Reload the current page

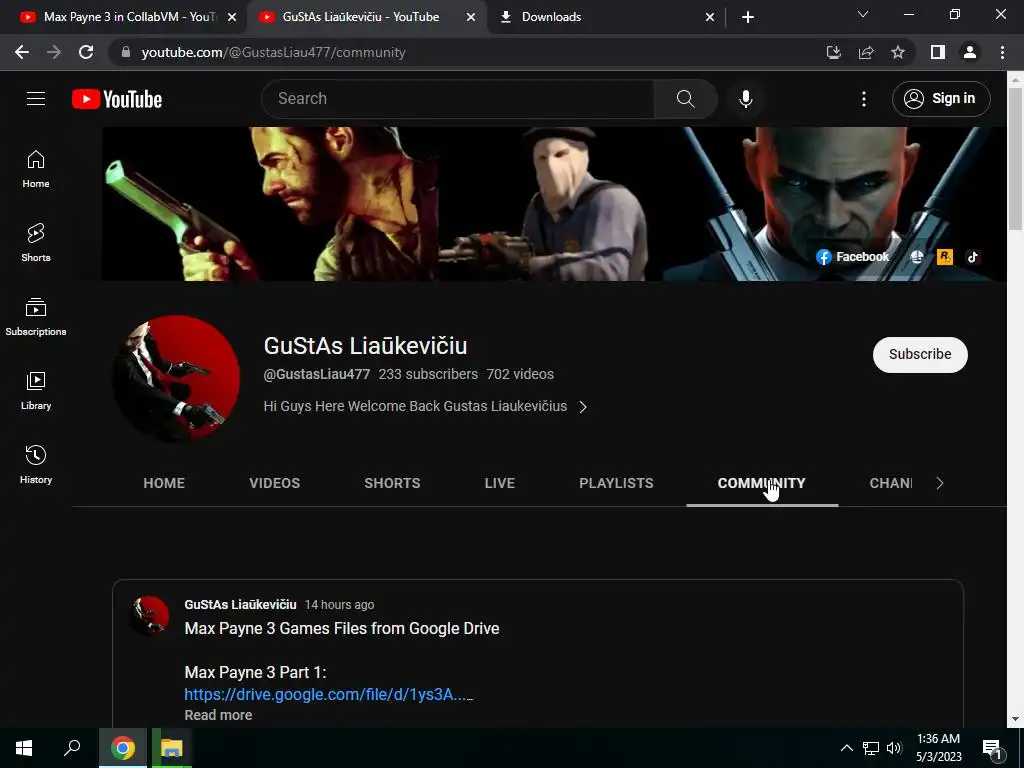coord(86,52)
